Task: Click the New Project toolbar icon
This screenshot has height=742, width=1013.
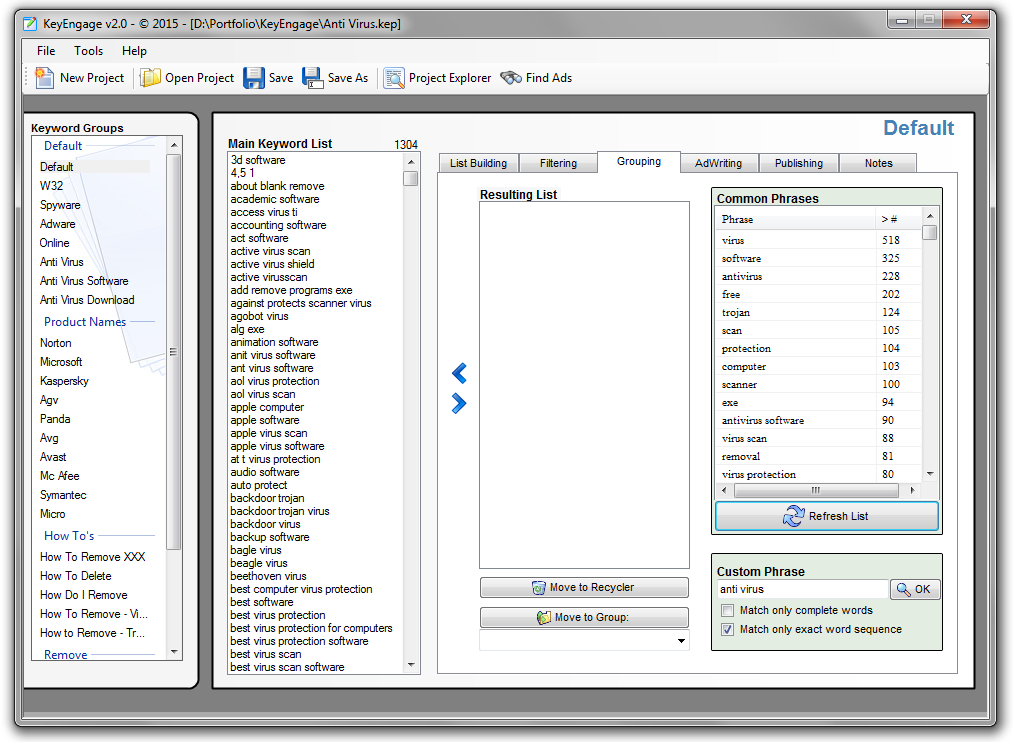Action: click(45, 78)
